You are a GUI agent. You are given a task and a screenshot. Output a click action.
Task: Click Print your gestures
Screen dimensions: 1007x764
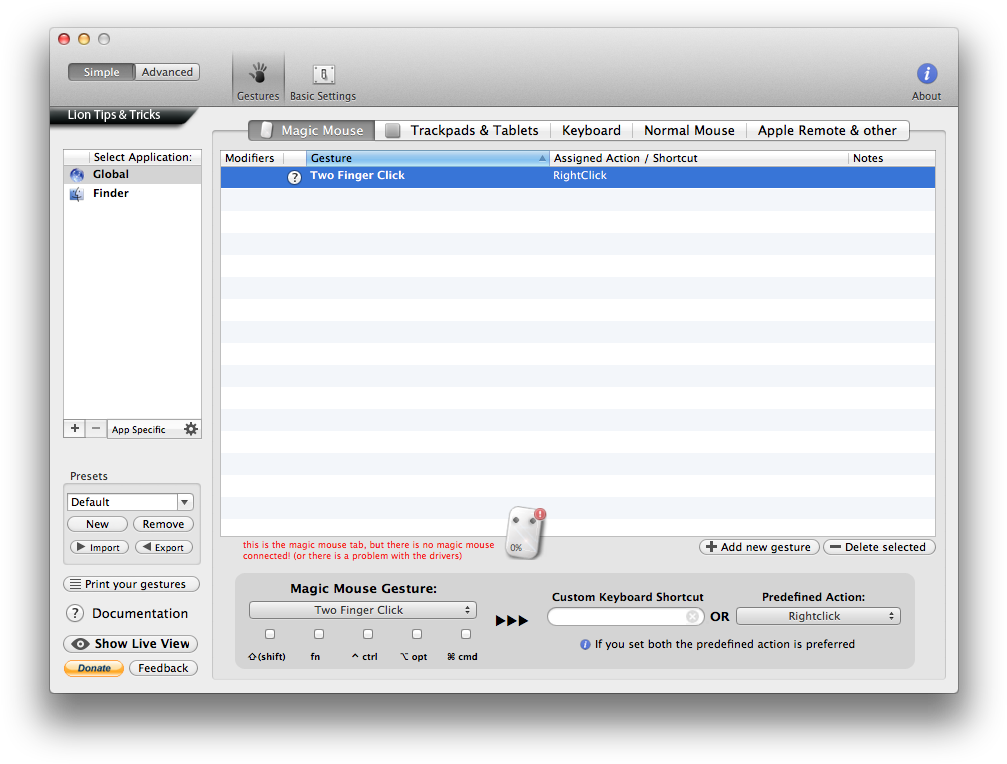pyautogui.click(x=131, y=584)
